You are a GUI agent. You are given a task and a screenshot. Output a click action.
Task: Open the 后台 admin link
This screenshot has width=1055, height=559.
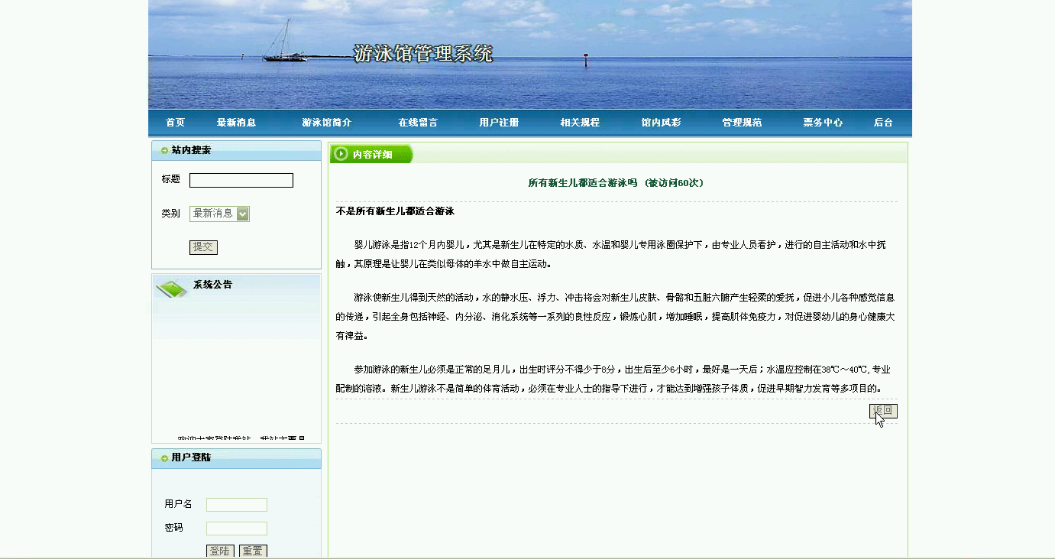click(x=883, y=122)
